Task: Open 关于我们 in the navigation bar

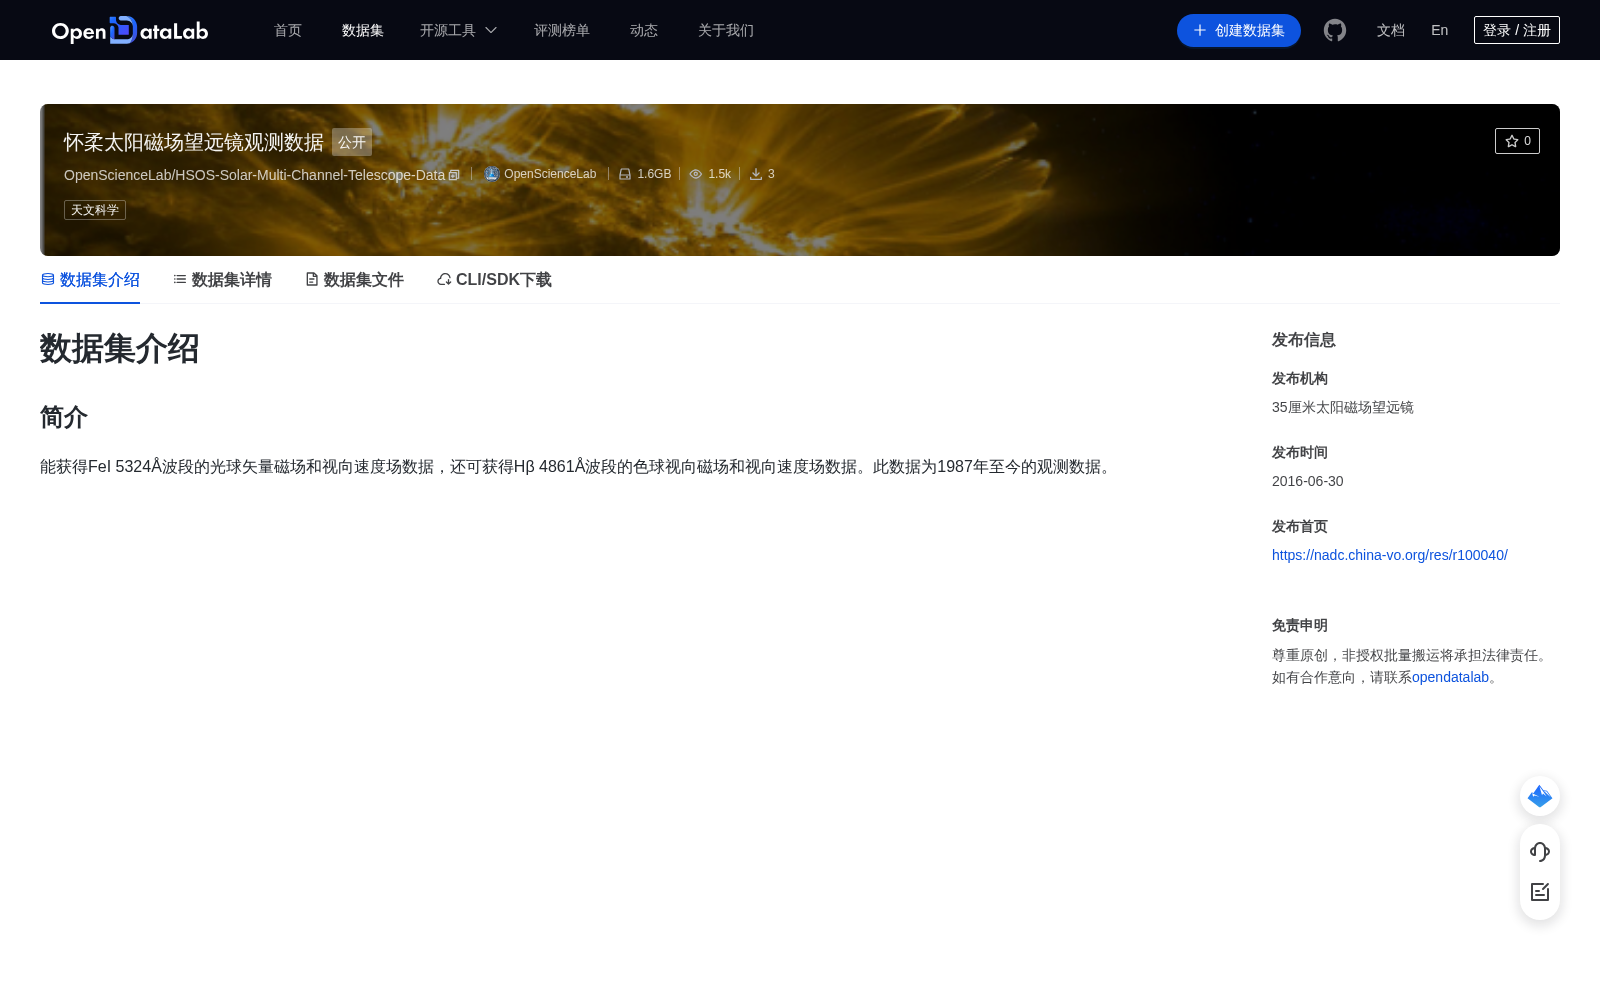Action: pos(726,30)
